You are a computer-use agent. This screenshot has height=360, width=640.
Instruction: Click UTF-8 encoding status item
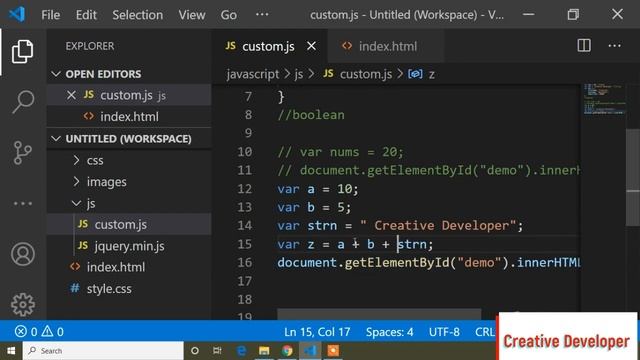point(444,332)
